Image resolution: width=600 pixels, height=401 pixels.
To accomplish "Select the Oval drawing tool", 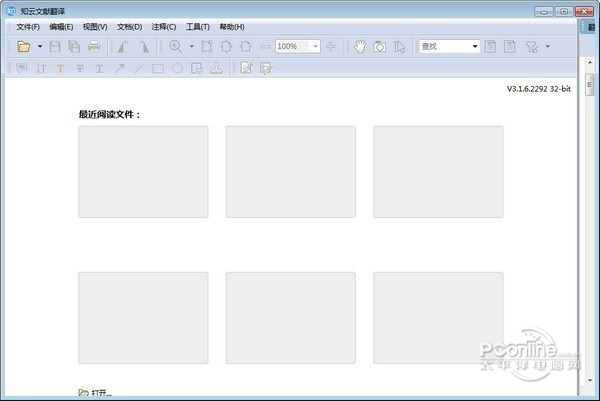I will click(177, 68).
